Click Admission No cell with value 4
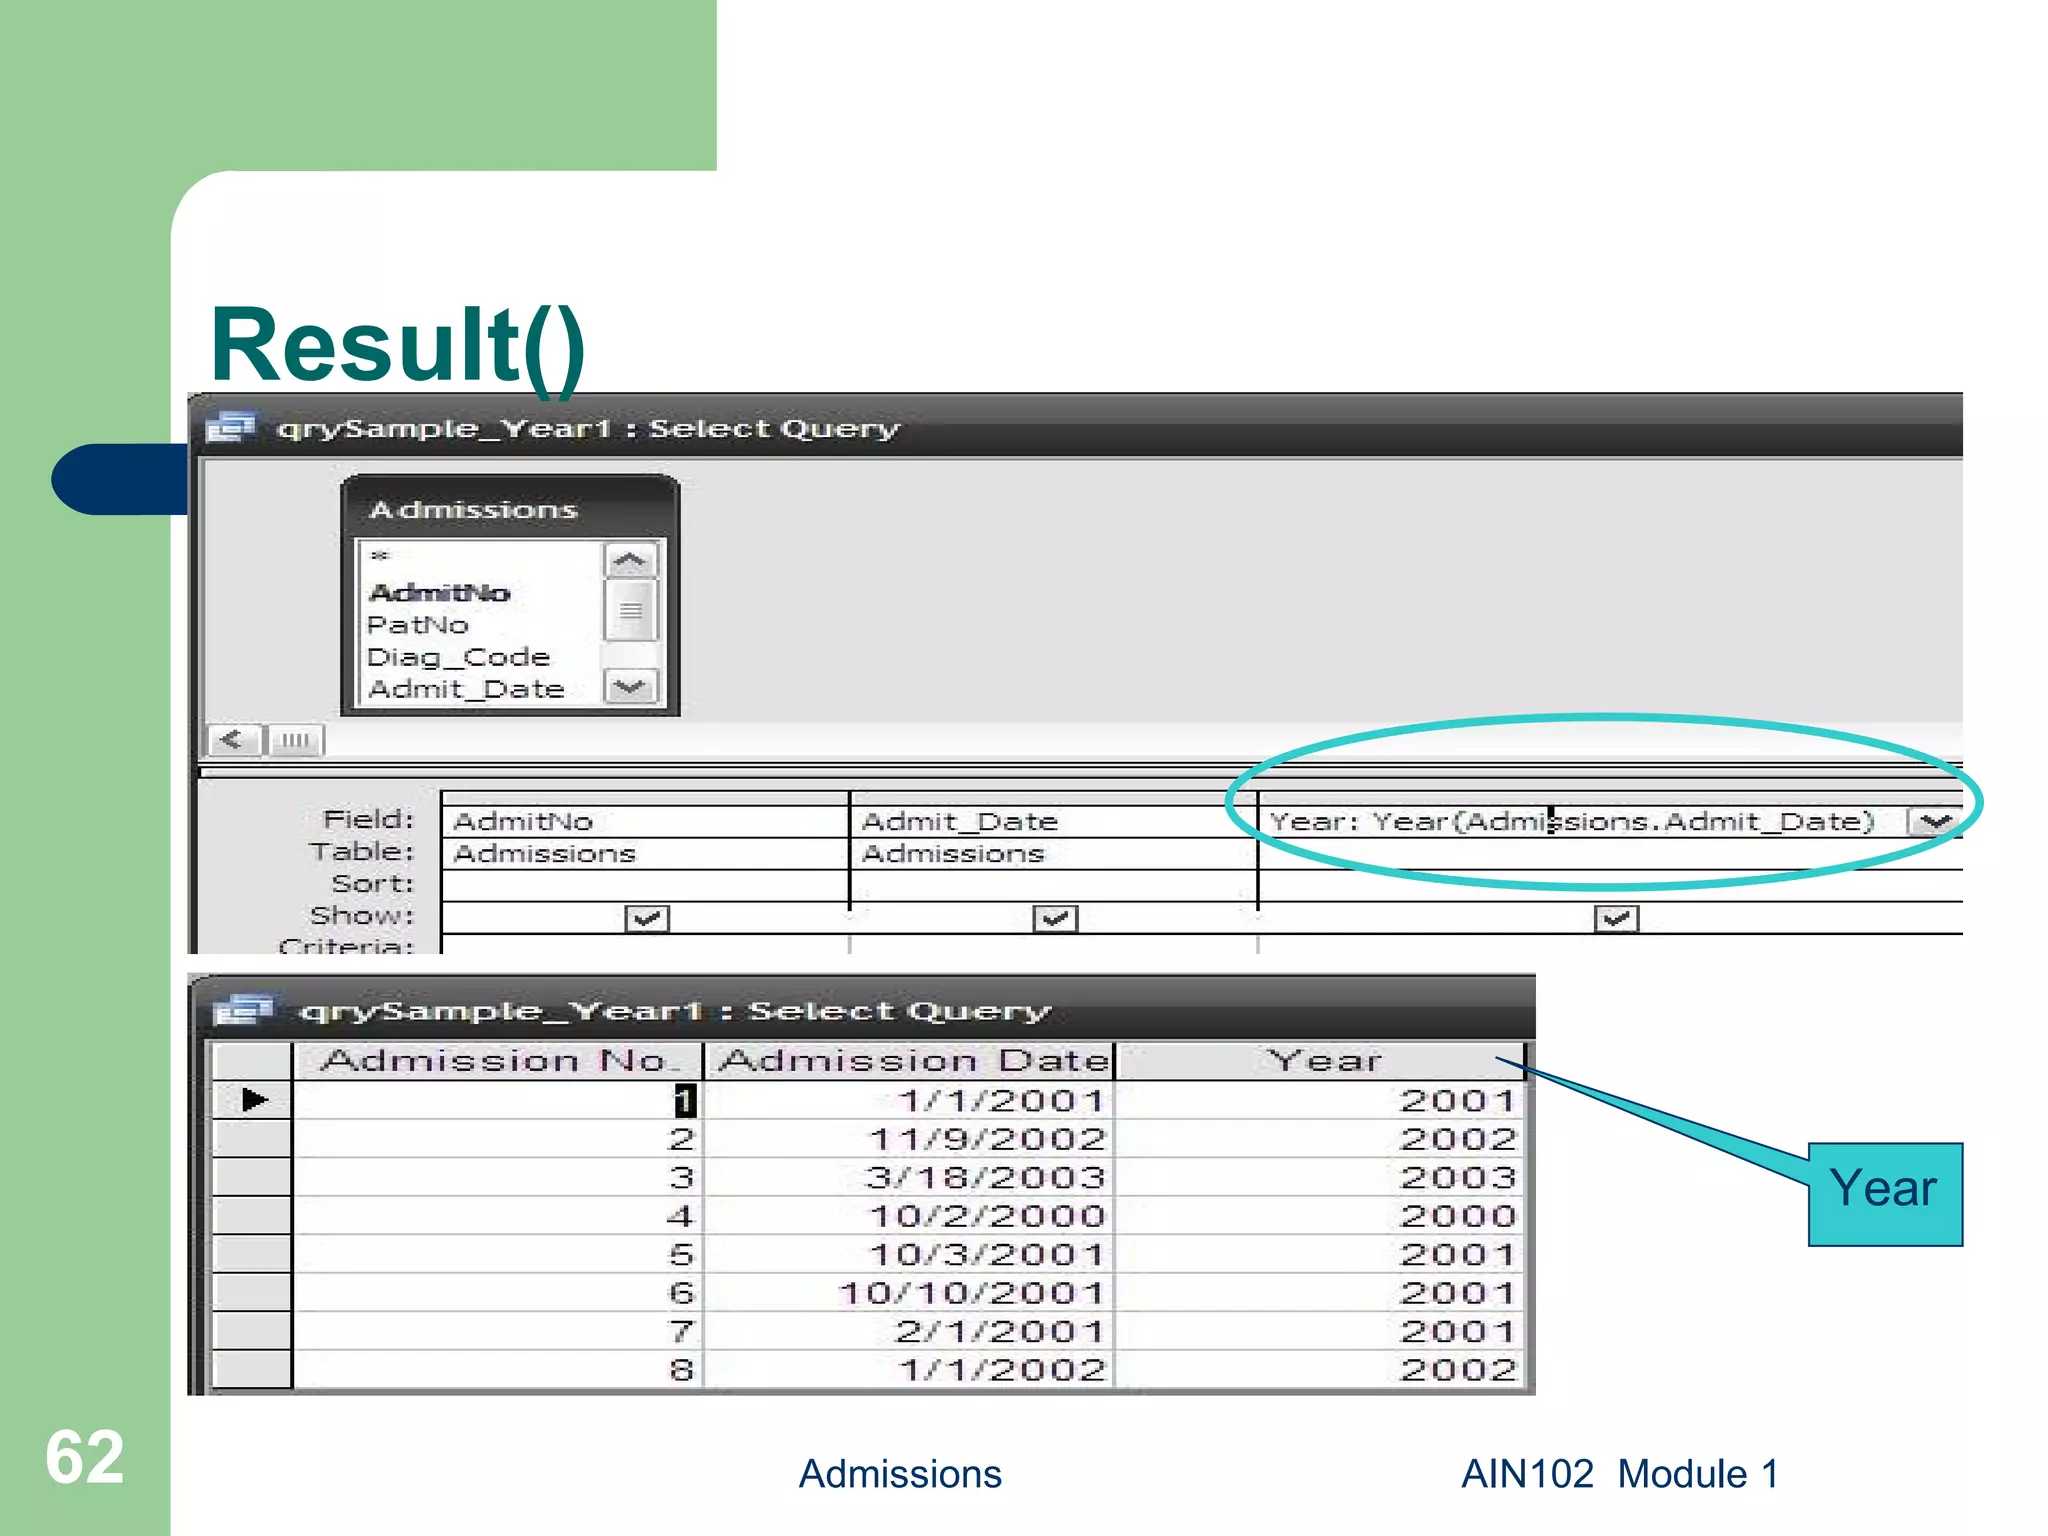2048x1536 pixels. 497,1216
